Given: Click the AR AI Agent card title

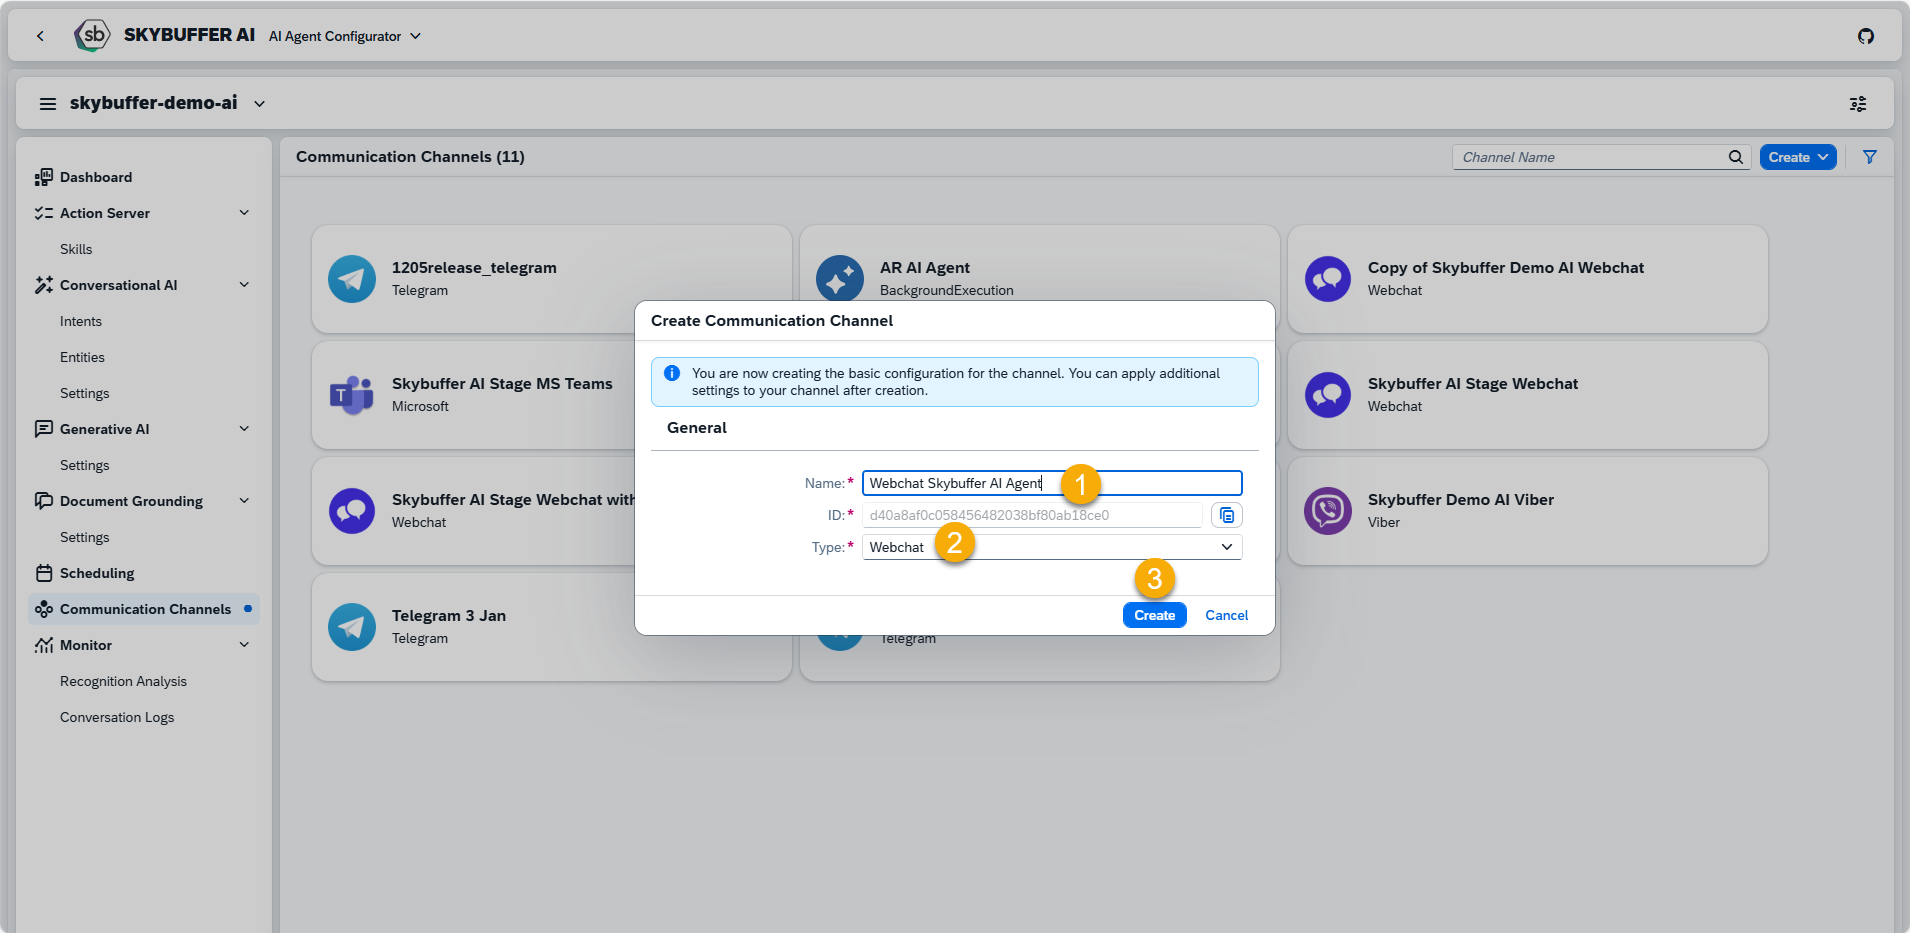Looking at the screenshot, I should coord(925,268).
